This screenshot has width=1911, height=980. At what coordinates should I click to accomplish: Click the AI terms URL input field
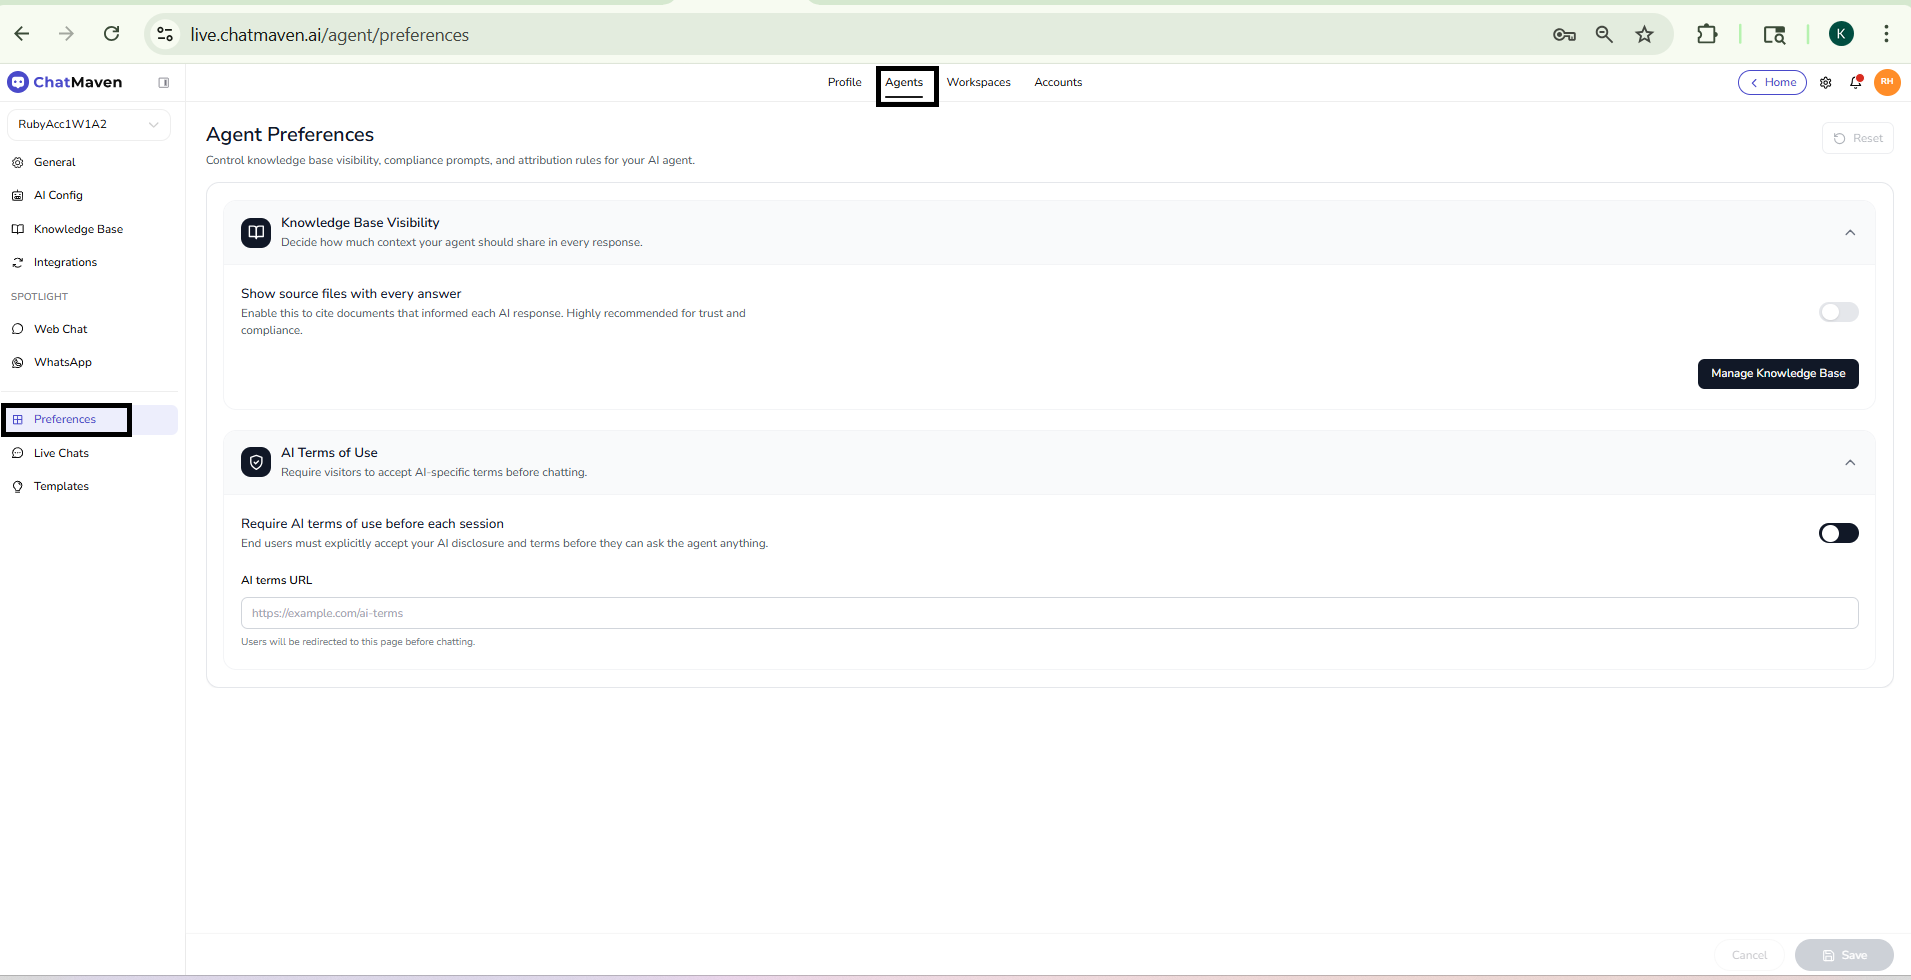coord(1049,613)
